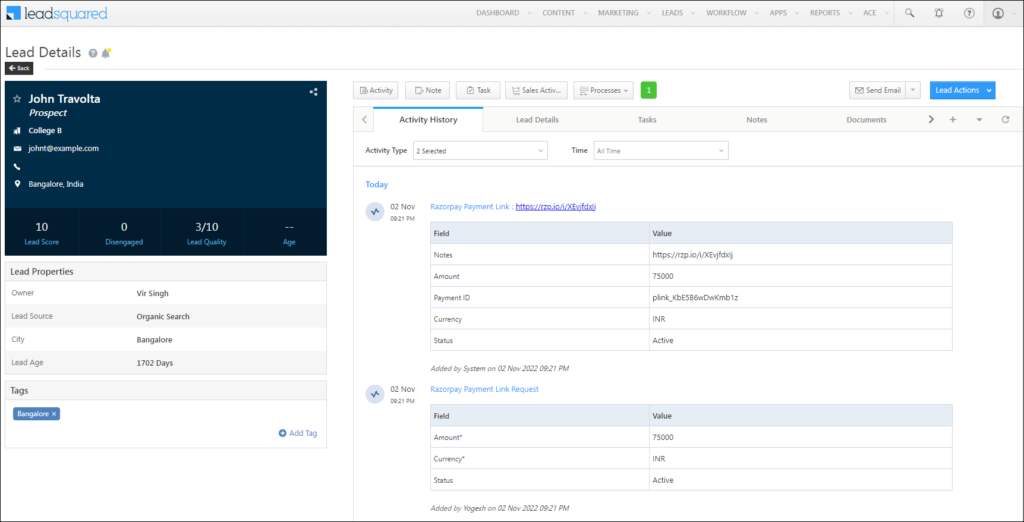1024x522 pixels.
Task: Refresh the tabs with the reload icon
Action: click(1004, 119)
